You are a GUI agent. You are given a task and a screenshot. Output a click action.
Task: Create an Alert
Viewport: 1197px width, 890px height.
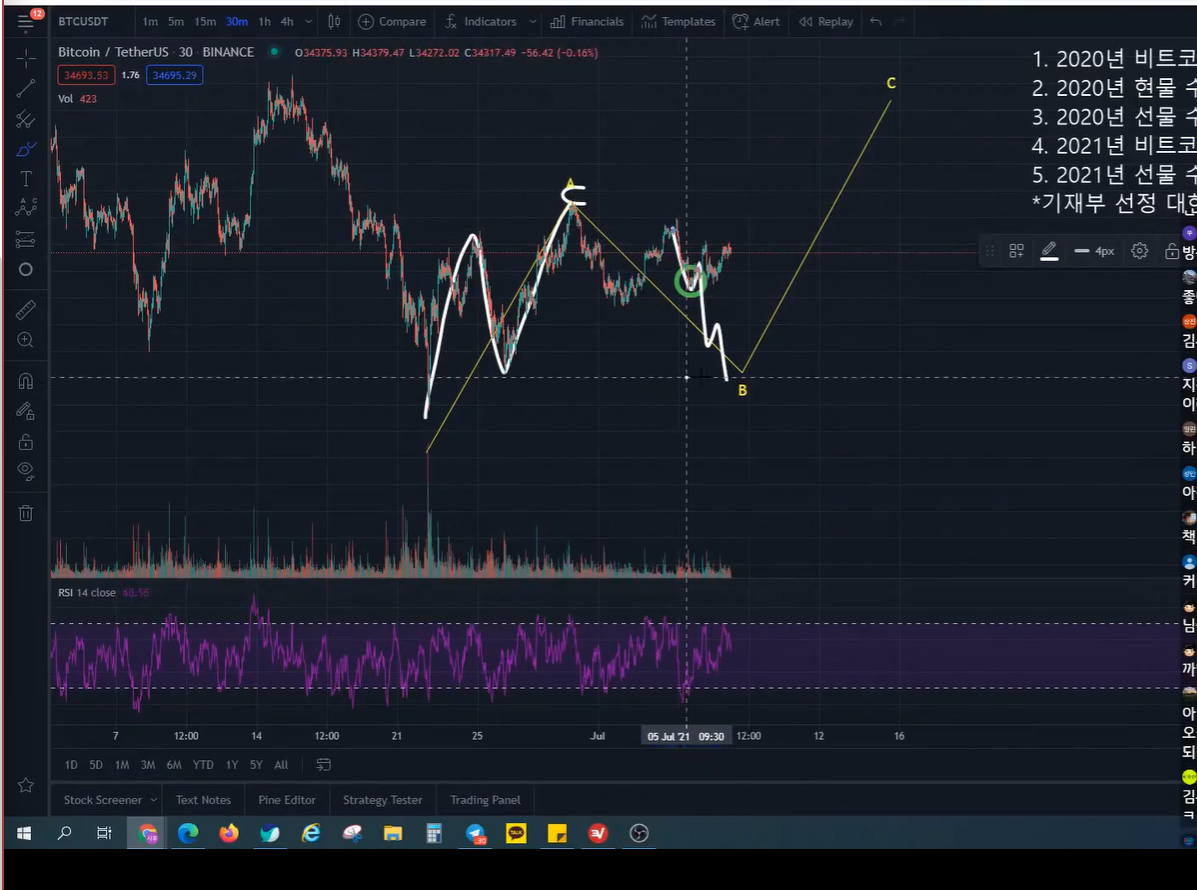tap(757, 21)
